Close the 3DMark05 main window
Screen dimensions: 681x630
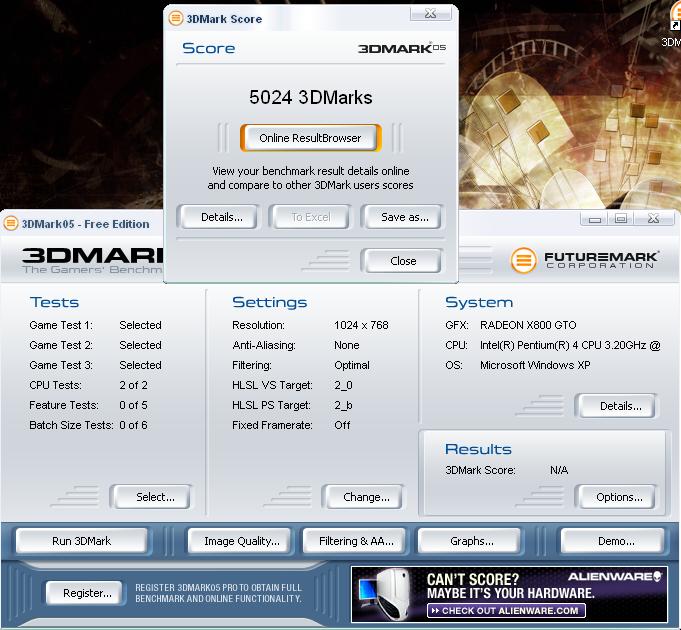point(654,219)
